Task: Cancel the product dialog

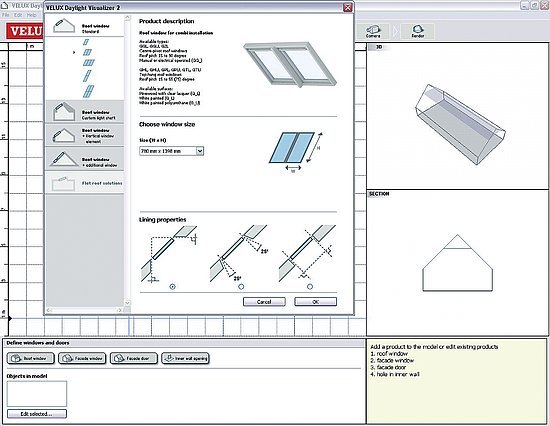Action: pyautogui.click(x=264, y=302)
